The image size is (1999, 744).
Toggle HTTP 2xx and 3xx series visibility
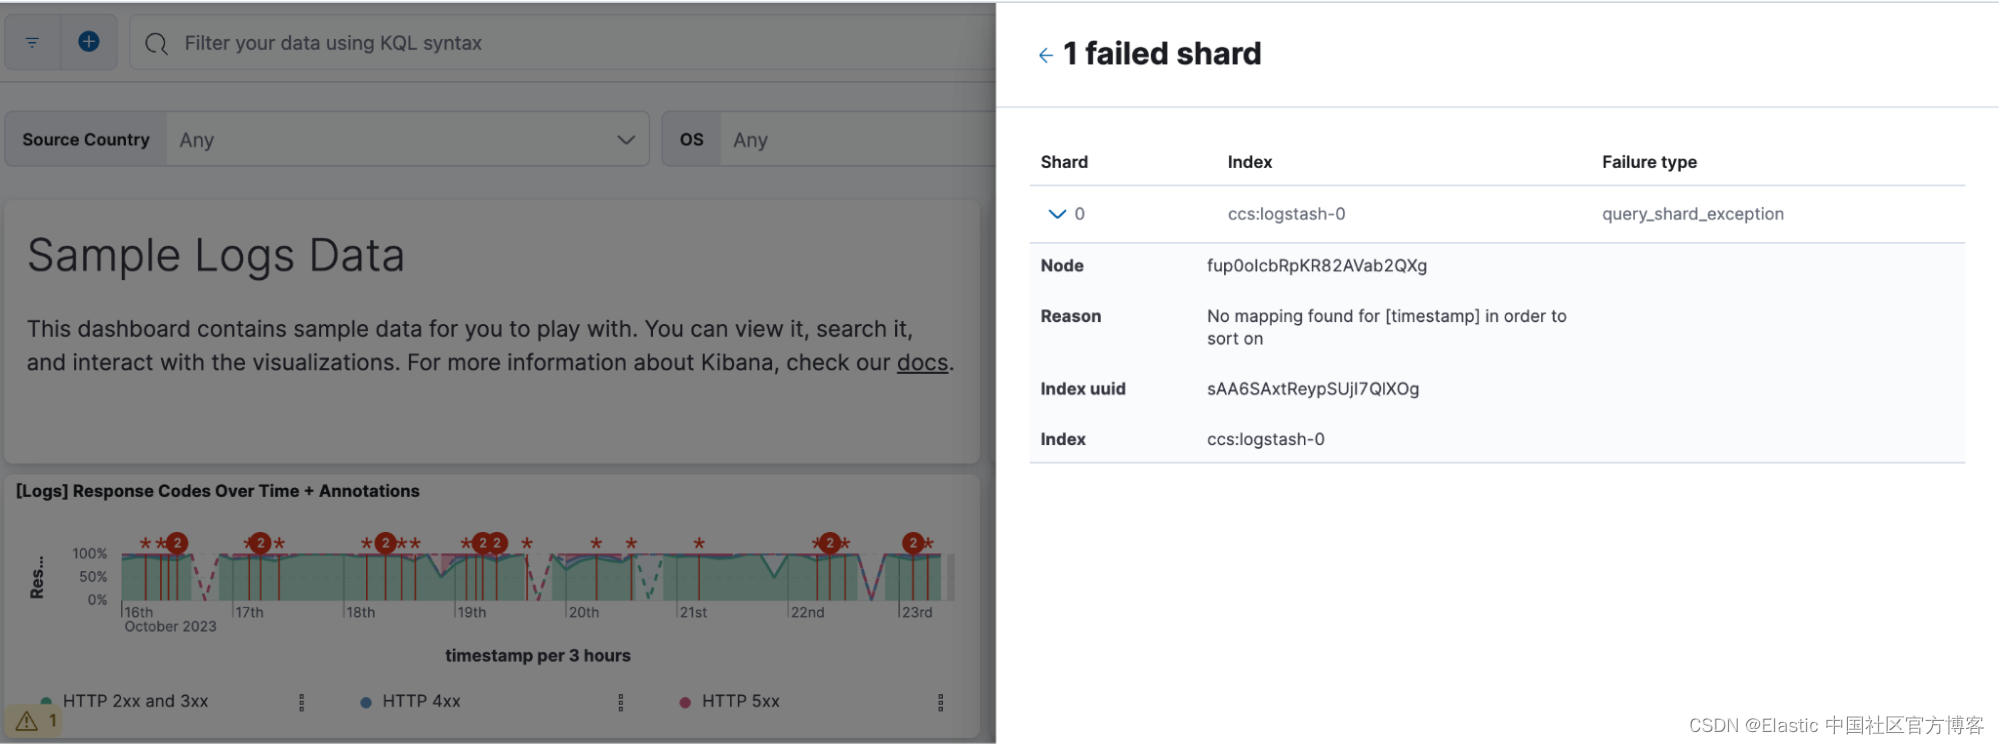[135, 701]
